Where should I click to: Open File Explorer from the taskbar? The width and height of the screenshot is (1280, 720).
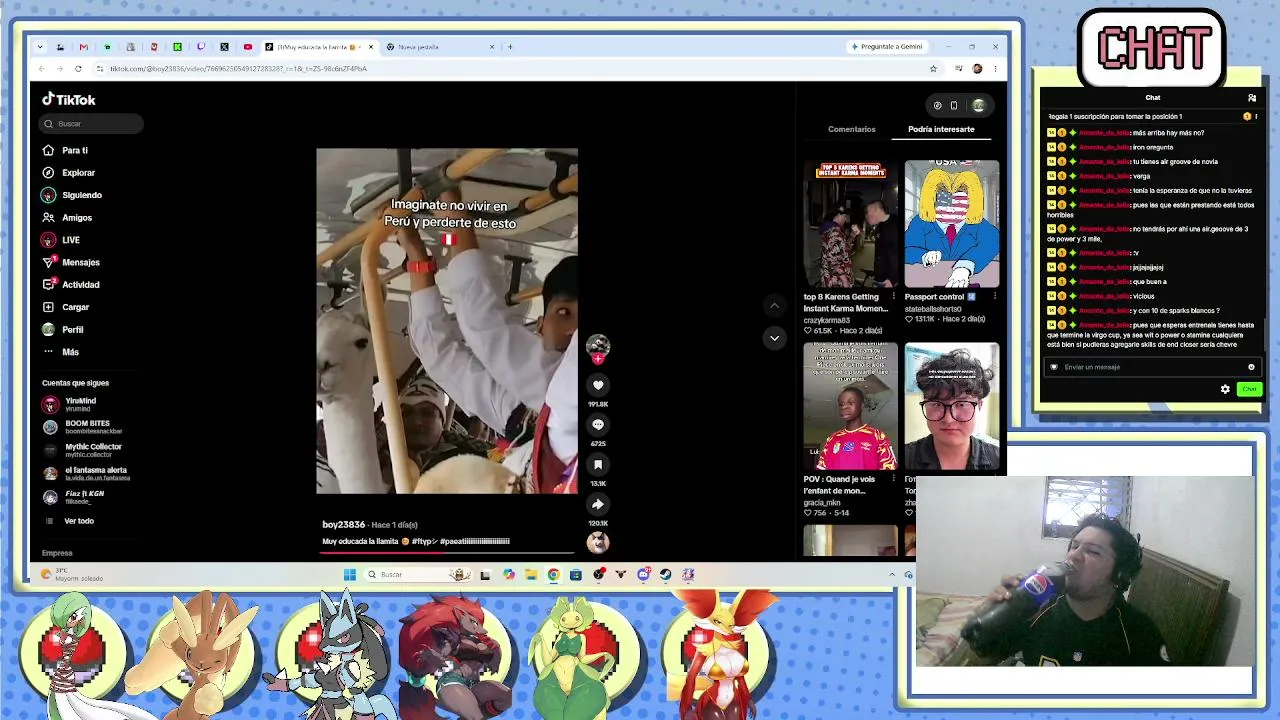tap(531, 574)
